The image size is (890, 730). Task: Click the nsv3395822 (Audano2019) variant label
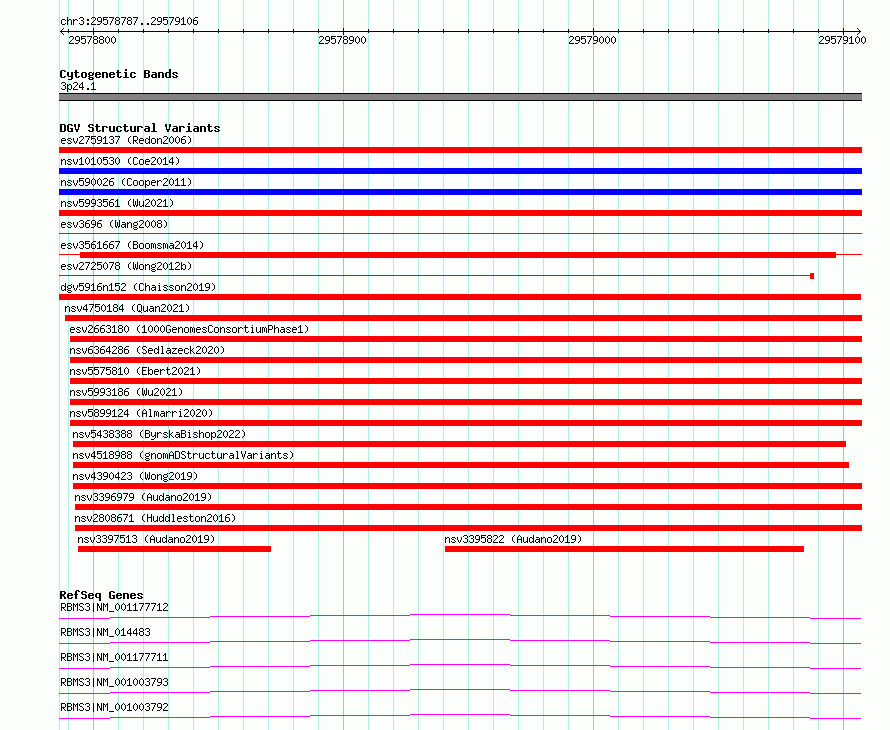coord(513,539)
